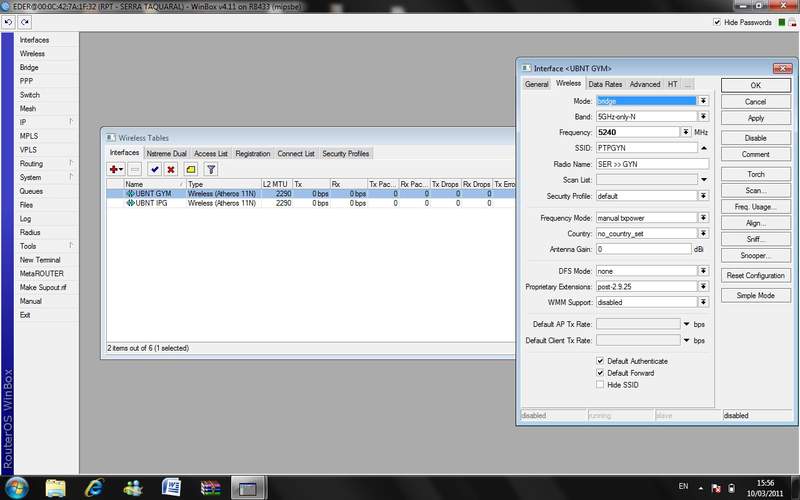
Task: Toggle the Hide Passwords checkbox
Action: coord(717,22)
